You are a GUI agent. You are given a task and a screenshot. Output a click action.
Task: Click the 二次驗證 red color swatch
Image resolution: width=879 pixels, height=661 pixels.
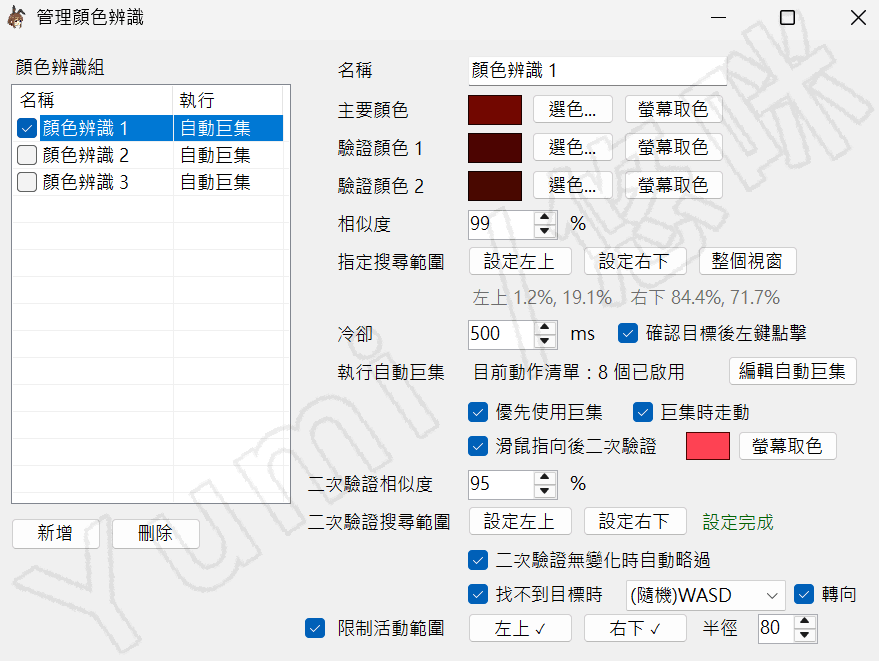click(x=708, y=446)
